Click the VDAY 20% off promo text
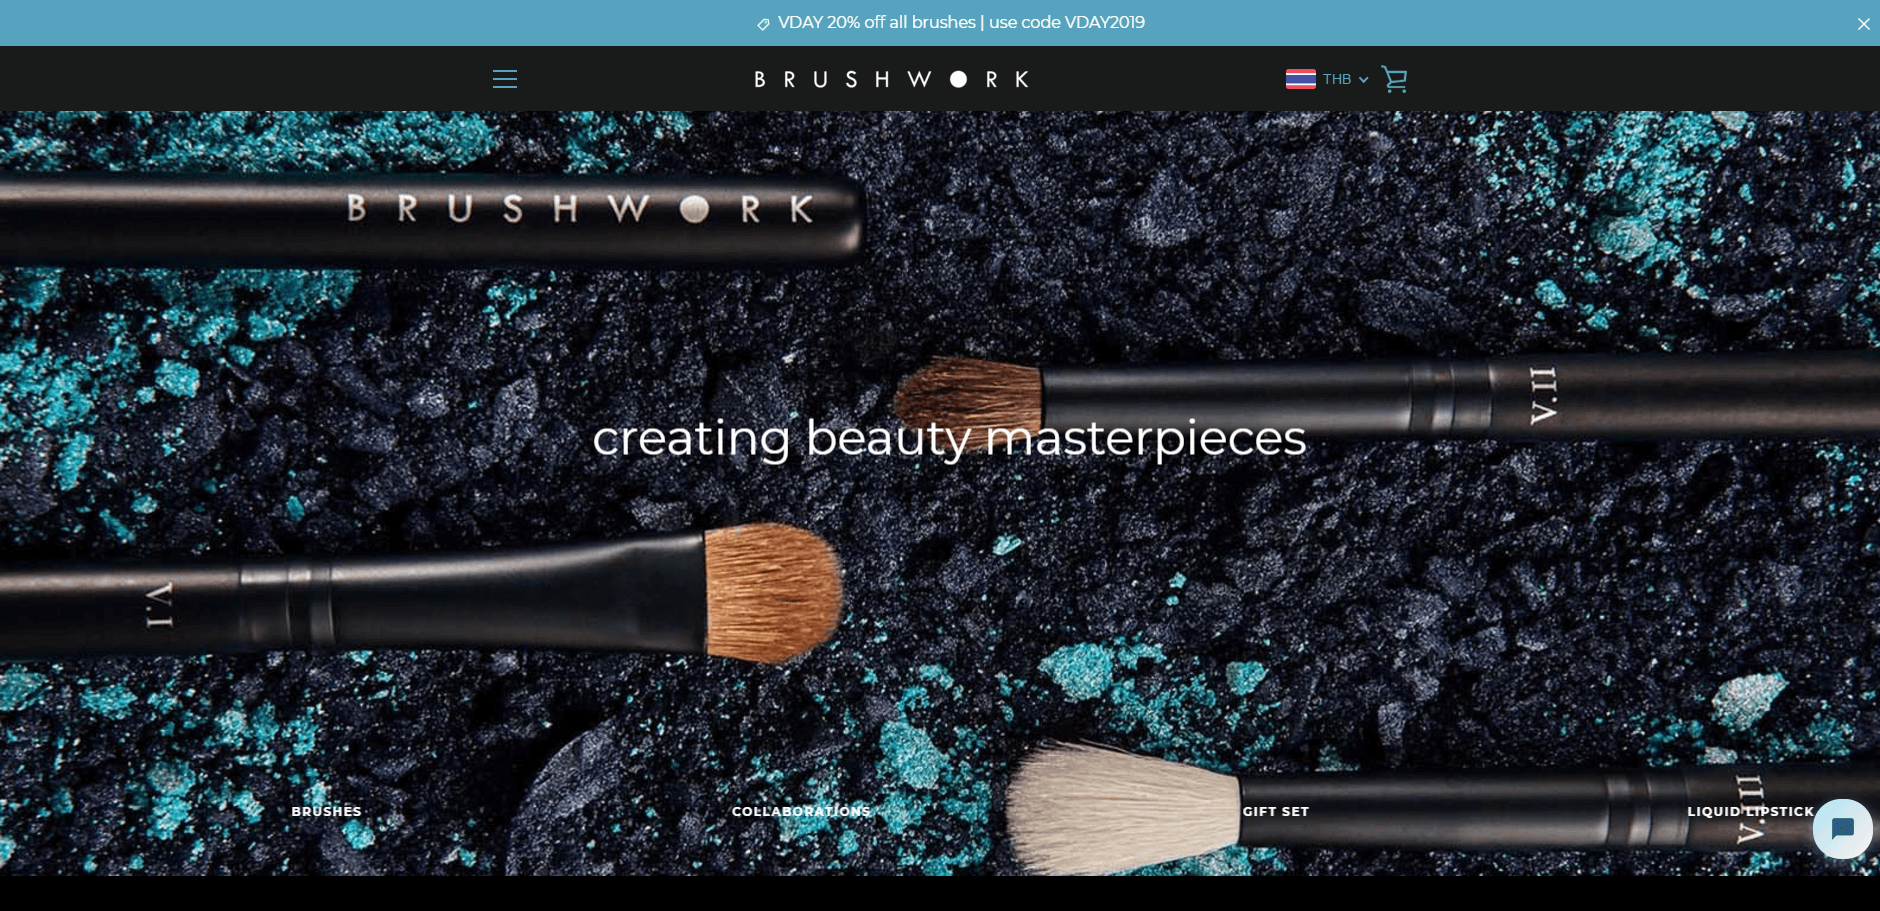The height and width of the screenshot is (911, 1880). [x=961, y=22]
